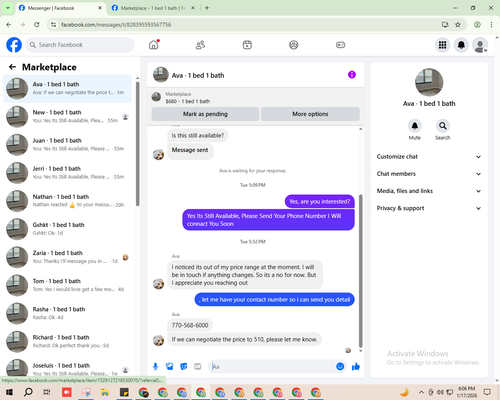Image resolution: width=500 pixels, height=400 pixels.
Task: Switch to Marketplace - 1 bed 1 bath tab
Action: click(153, 8)
